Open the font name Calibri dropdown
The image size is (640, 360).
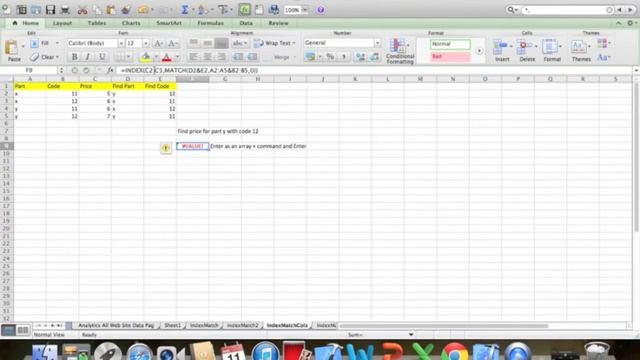(121, 43)
